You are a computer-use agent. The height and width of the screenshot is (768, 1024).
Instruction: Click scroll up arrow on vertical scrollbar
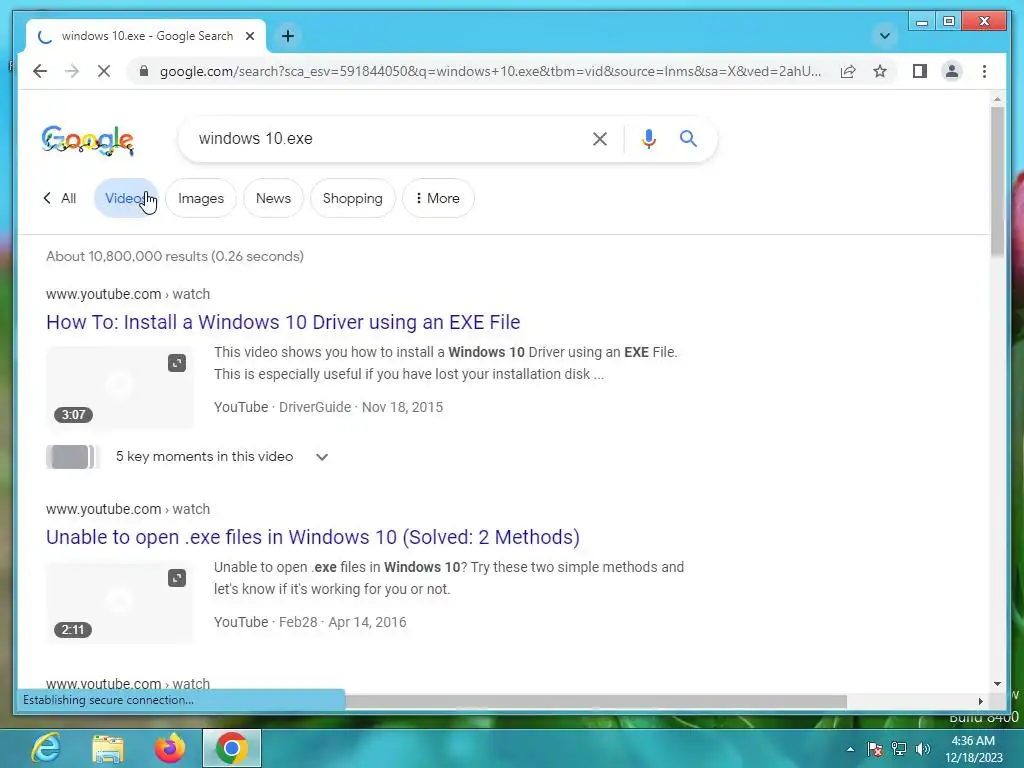(997, 99)
